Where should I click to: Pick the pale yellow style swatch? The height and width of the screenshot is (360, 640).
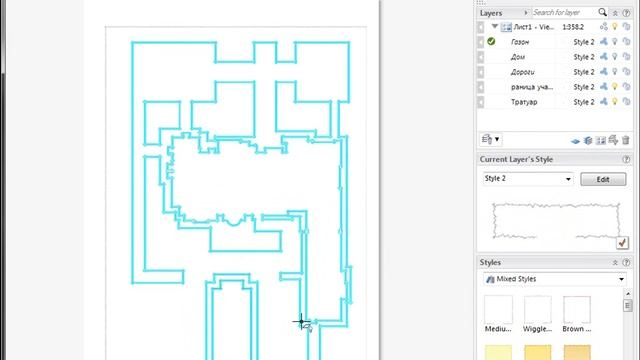pyautogui.click(x=498, y=353)
